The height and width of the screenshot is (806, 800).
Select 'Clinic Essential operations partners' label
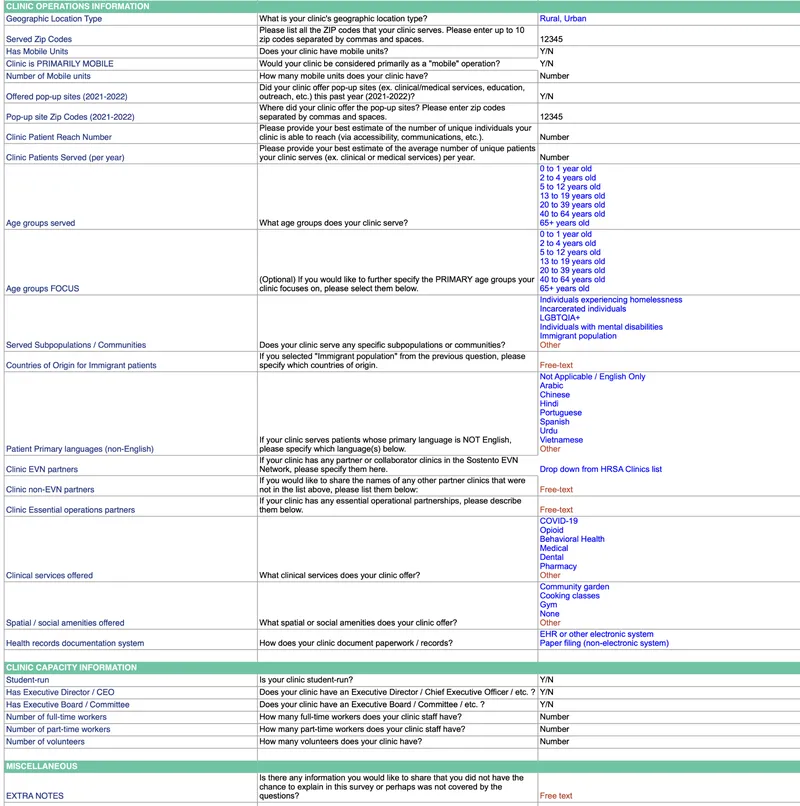[x=70, y=510]
